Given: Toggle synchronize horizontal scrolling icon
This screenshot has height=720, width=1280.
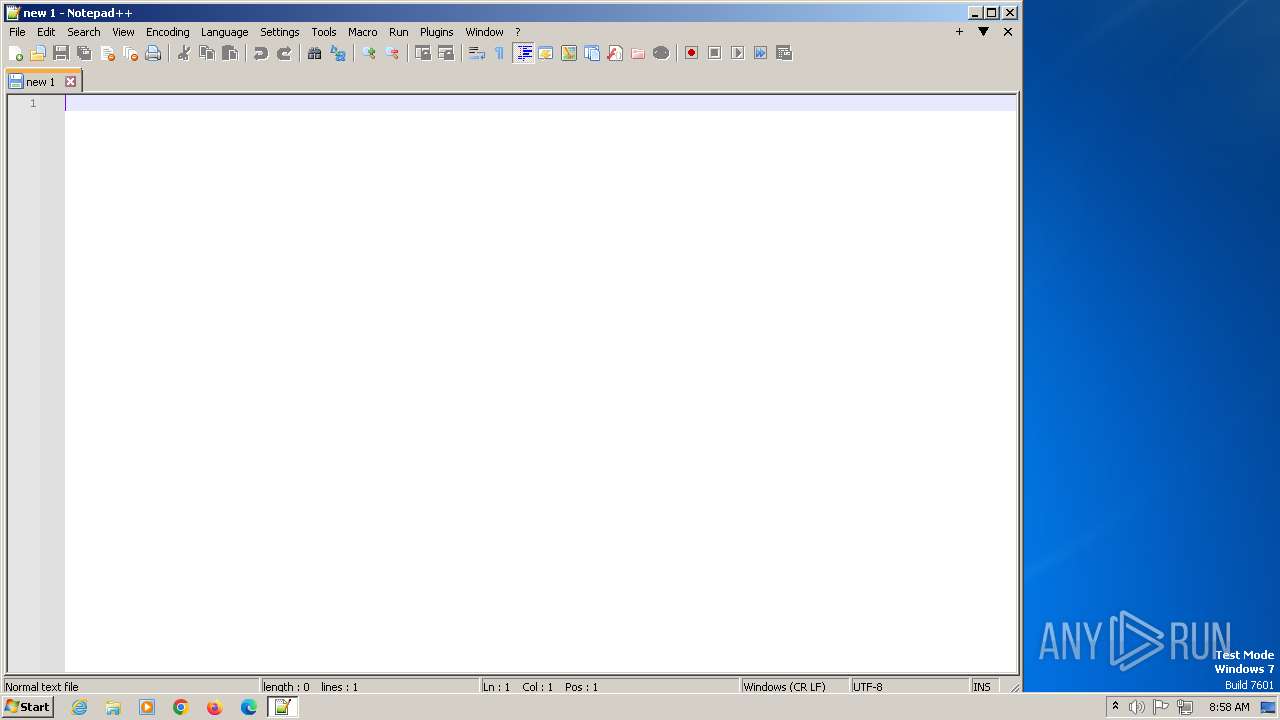Looking at the screenshot, I should click(x=446, y=53).
